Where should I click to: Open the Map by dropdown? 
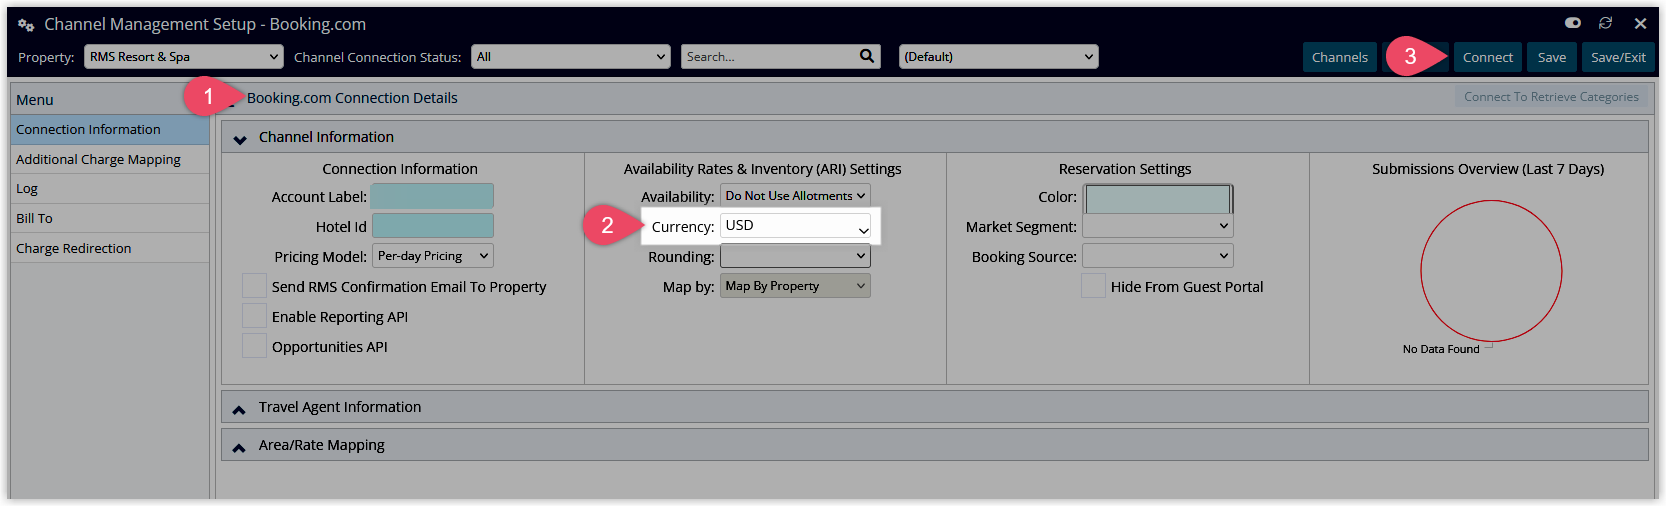[795, 286]
